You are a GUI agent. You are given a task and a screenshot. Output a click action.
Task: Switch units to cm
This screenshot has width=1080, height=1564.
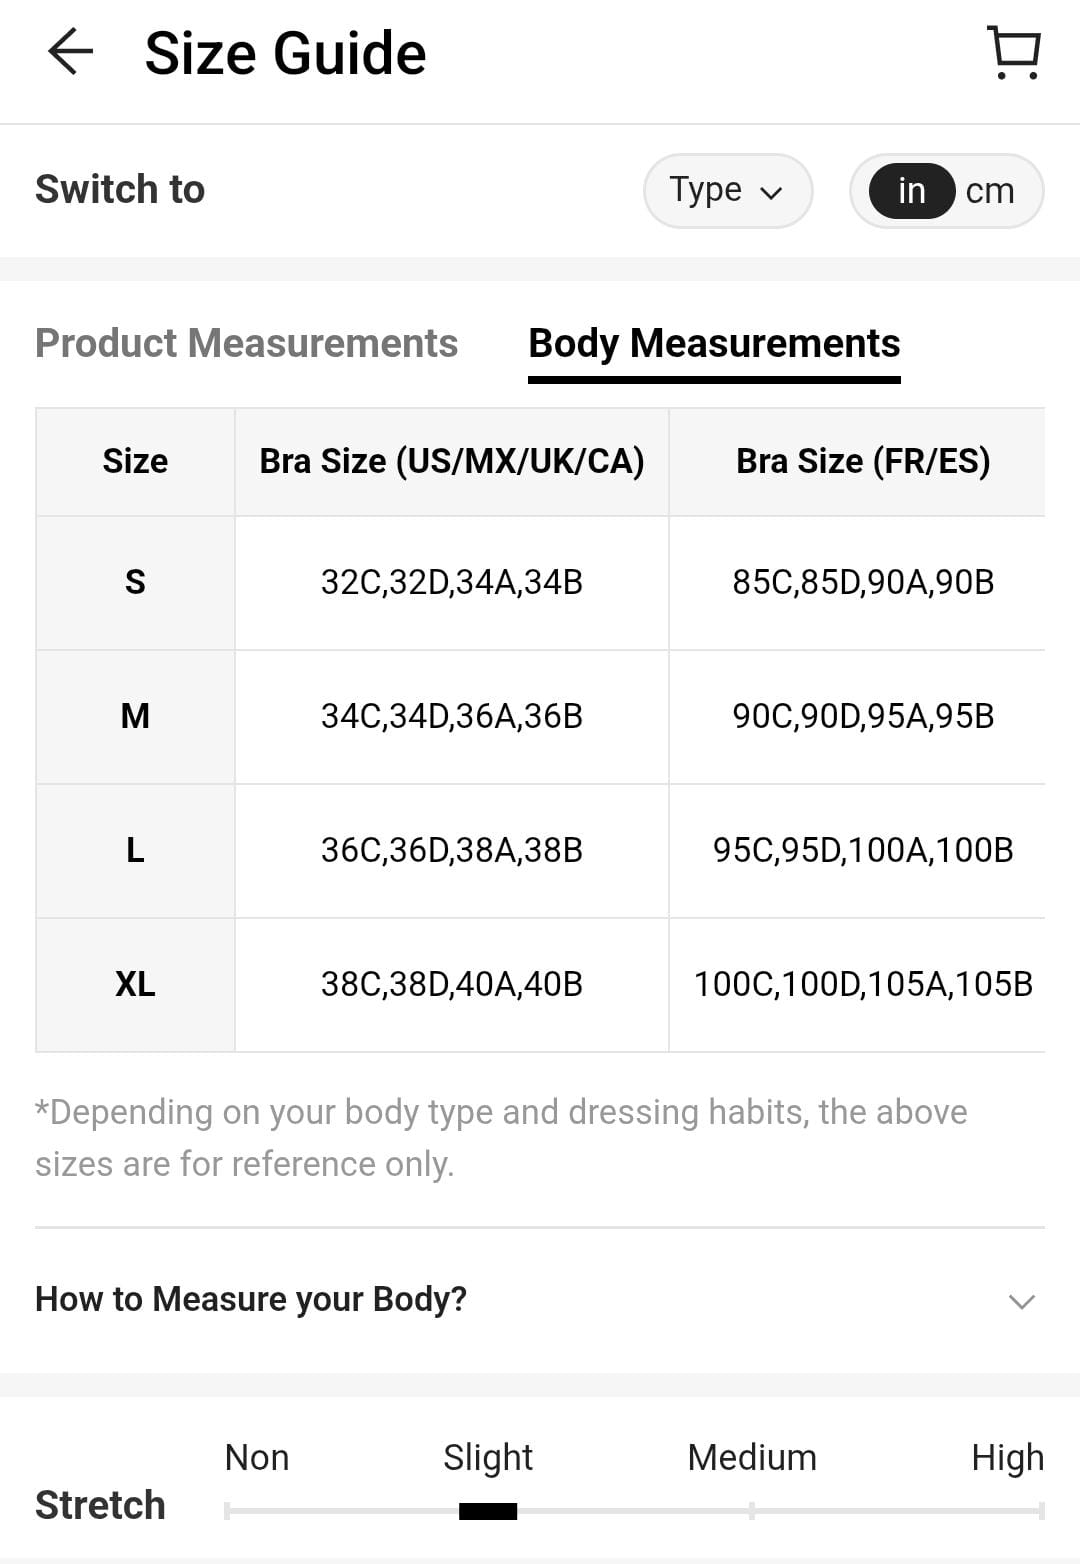pyautogui.click(x=990, y=190)
